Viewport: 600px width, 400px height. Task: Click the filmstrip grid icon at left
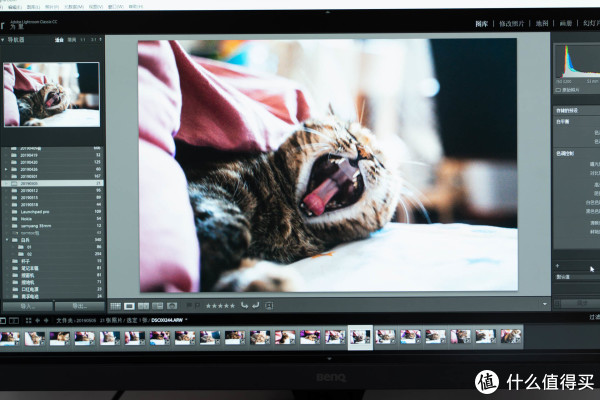point(14,321)
